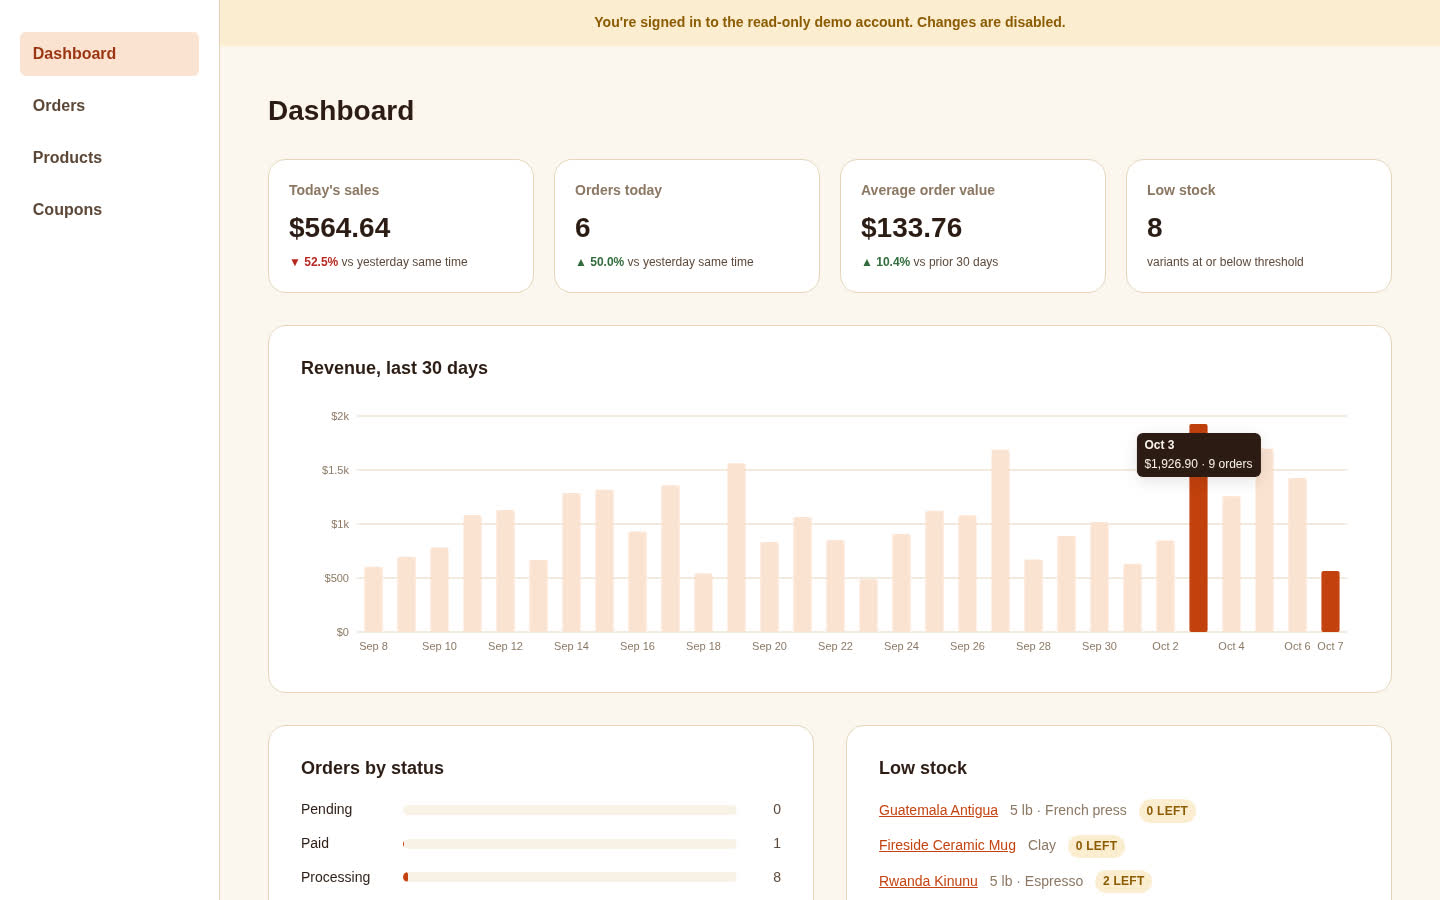Click the $133.76 average order value

pos(911,228)
